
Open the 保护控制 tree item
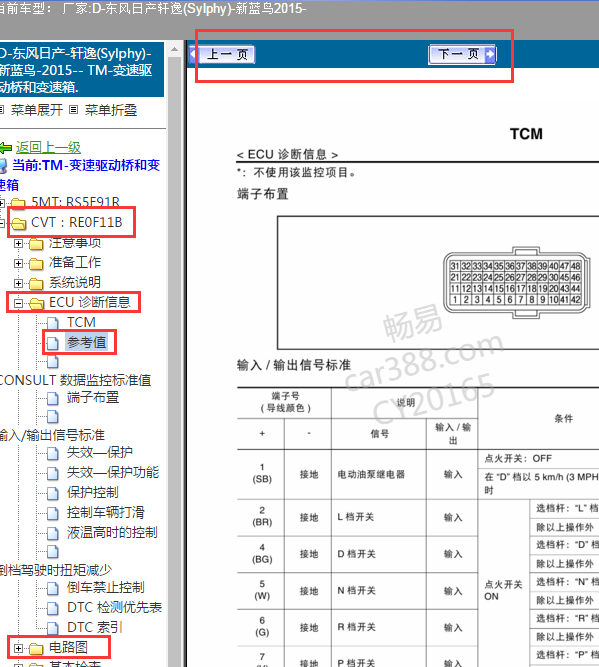(x=93, y=492)
